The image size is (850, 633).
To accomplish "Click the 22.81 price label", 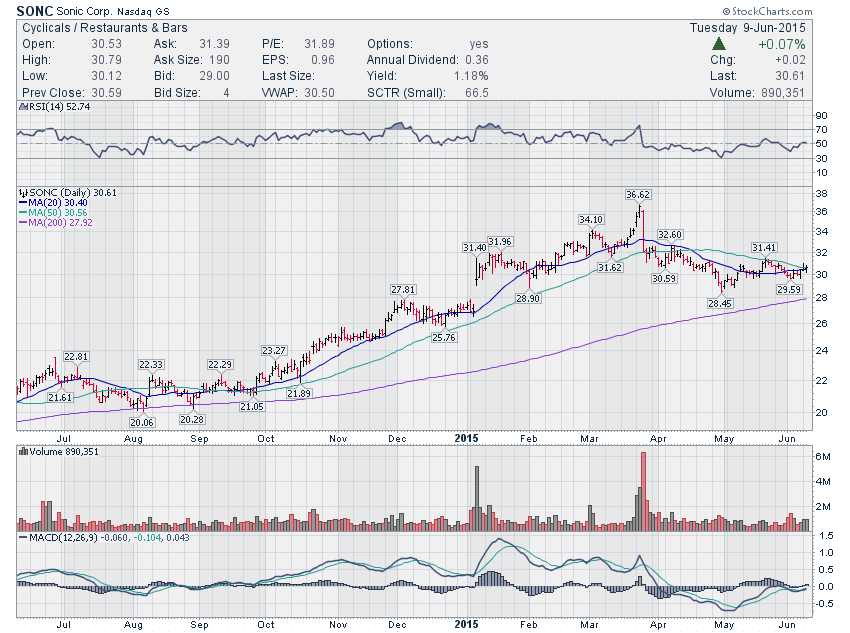I will click(76, 357).
